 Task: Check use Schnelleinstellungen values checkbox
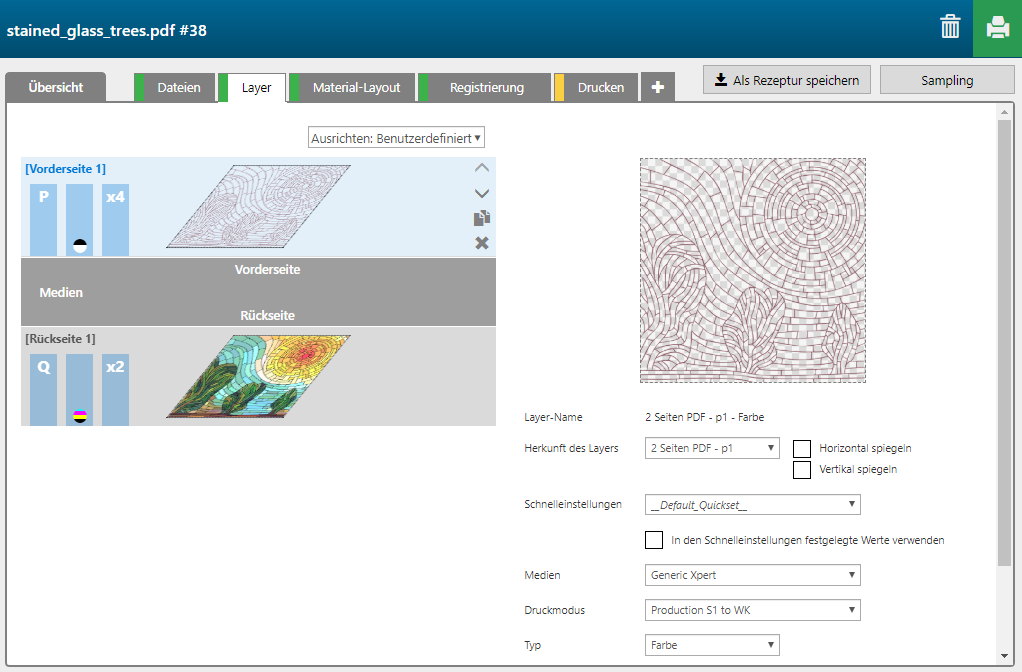coord(654,540)
